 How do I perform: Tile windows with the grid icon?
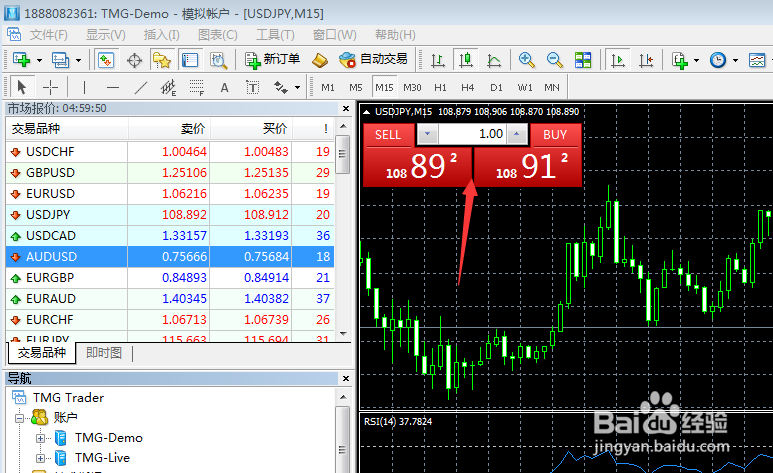click(583, 60)
